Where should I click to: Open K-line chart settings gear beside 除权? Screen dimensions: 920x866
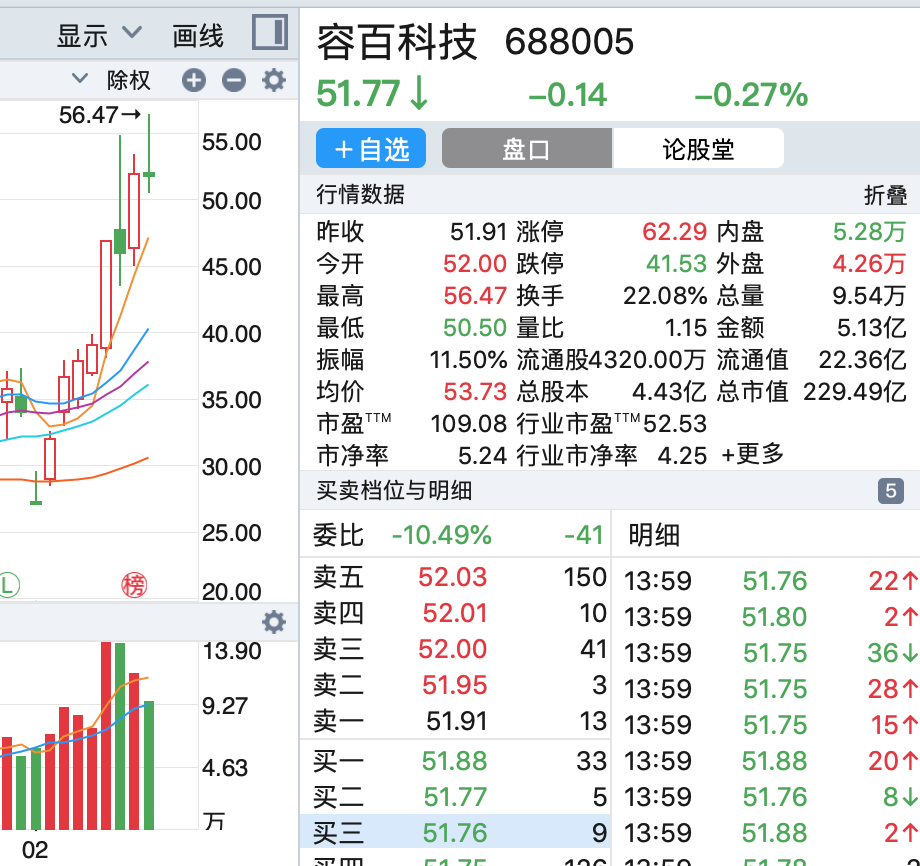coord(273,81)
